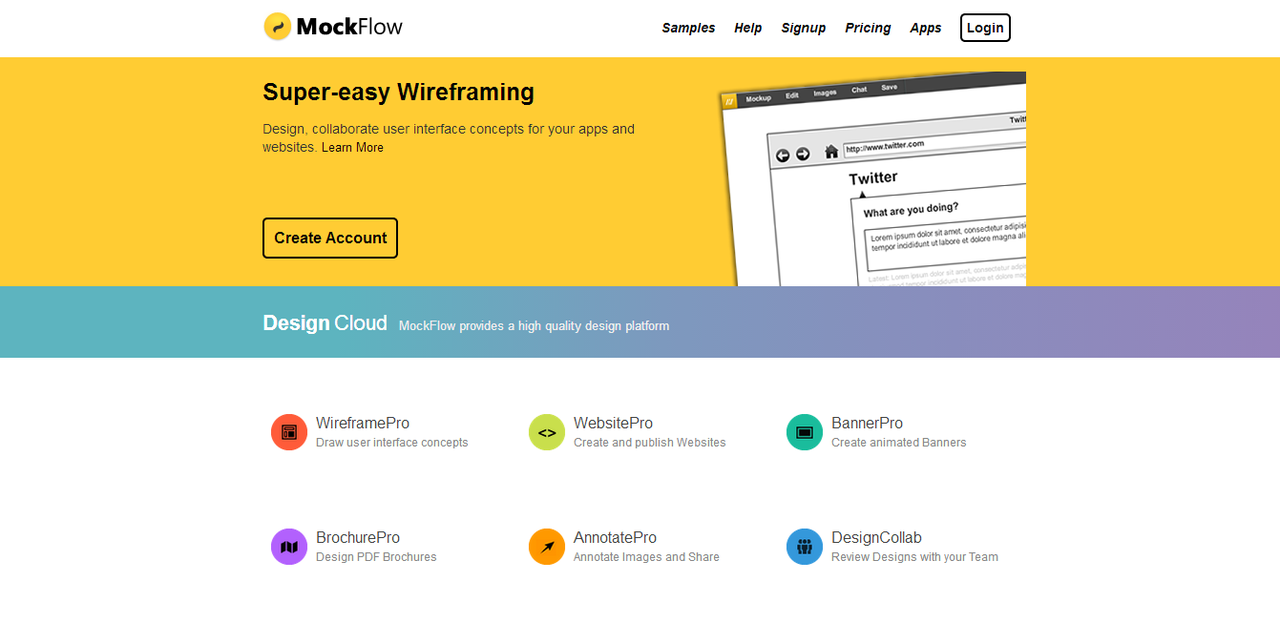
Task: Click 'MockFlow provides a high quality design platform'
Action: click(534, 326)
